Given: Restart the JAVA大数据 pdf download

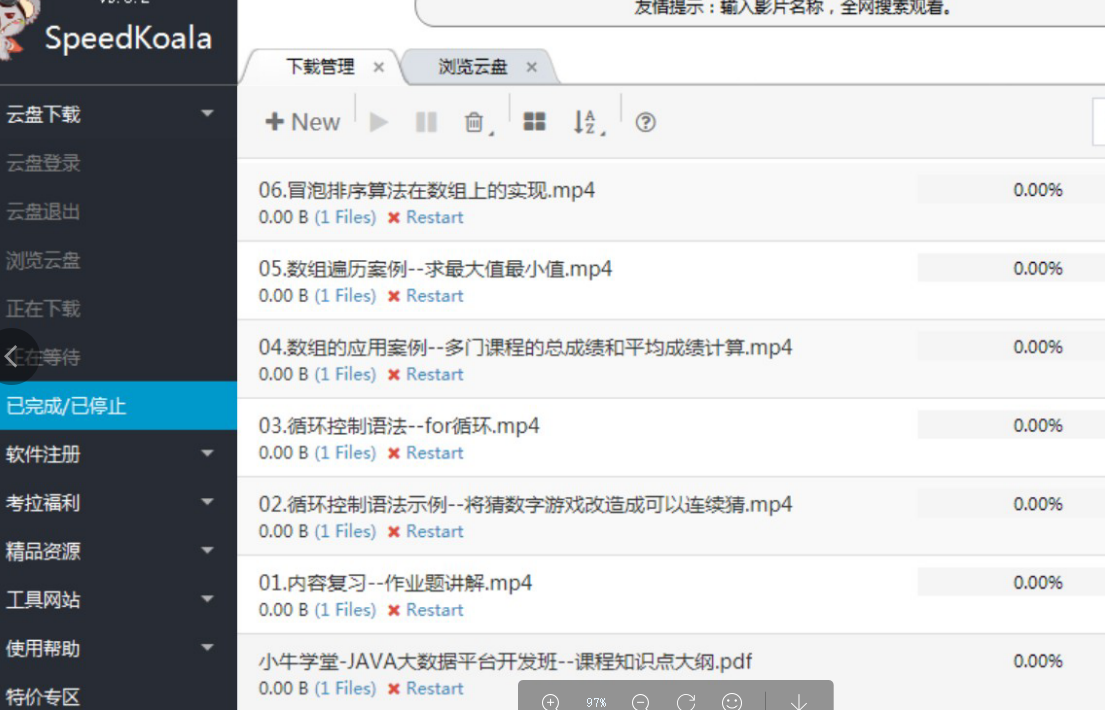Looking at the screenshot, I should 434,688.
